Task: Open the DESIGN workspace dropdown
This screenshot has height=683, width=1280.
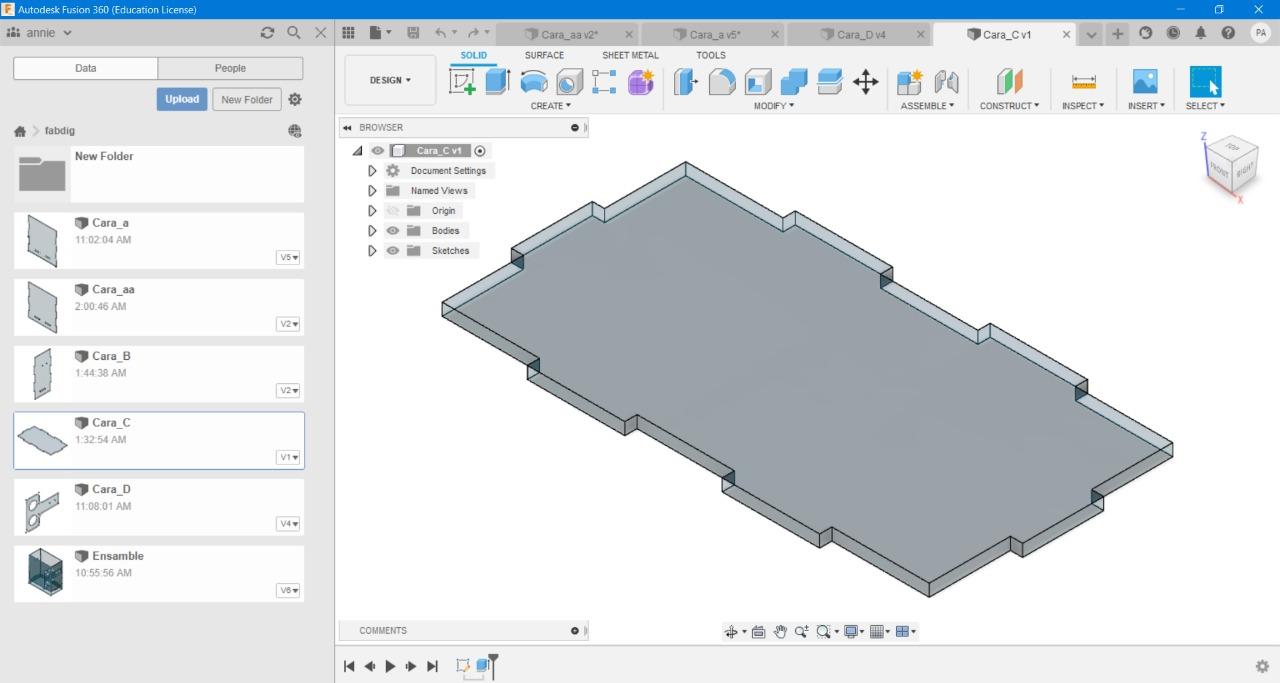Action: click(x=390, y=80)
